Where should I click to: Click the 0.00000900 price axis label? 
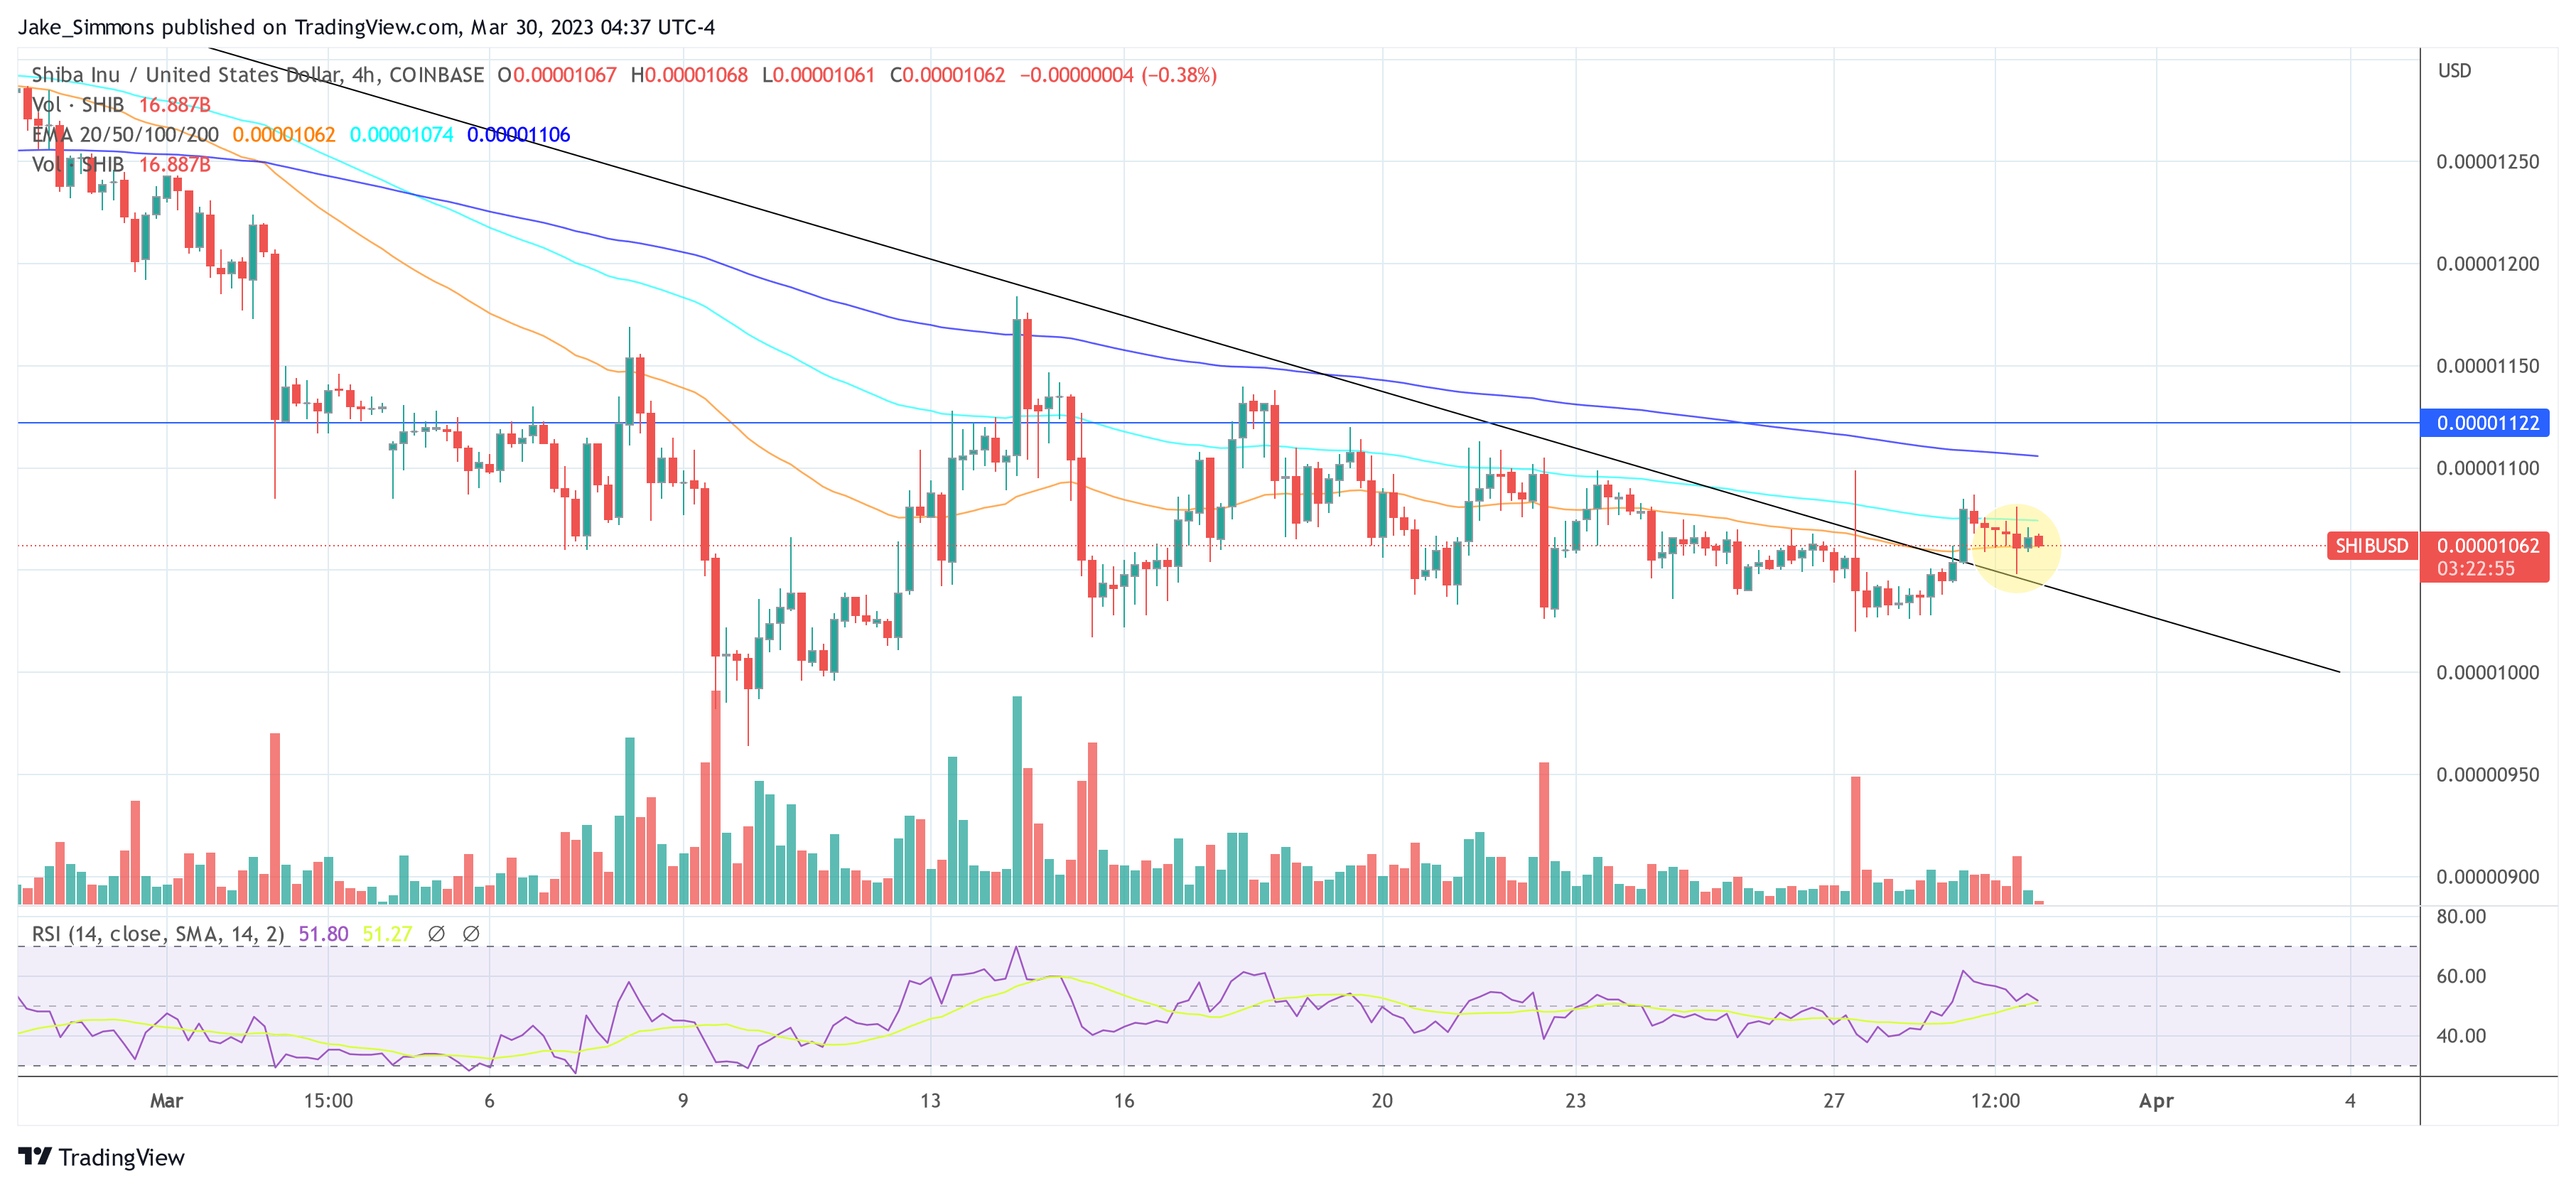[x=2487, y=877]
